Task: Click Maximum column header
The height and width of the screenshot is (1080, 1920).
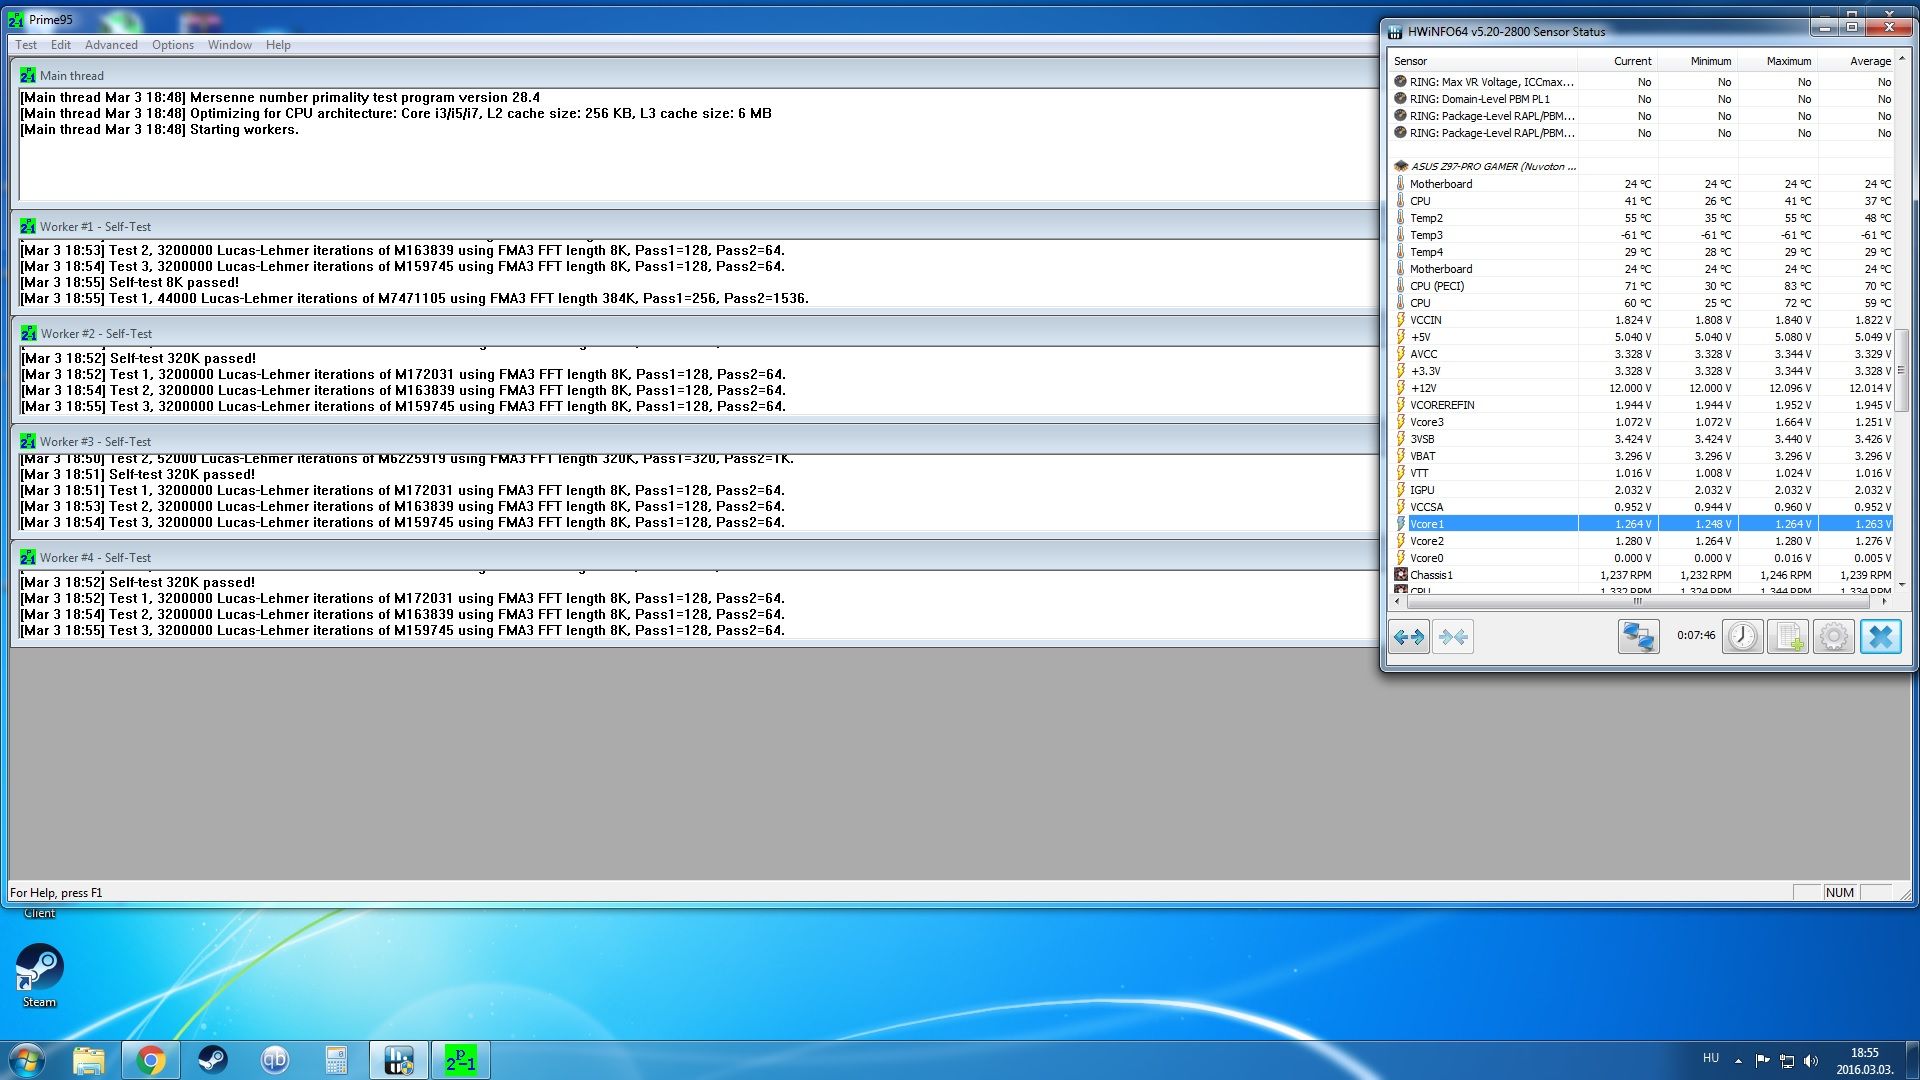Action: (1778, 61)
